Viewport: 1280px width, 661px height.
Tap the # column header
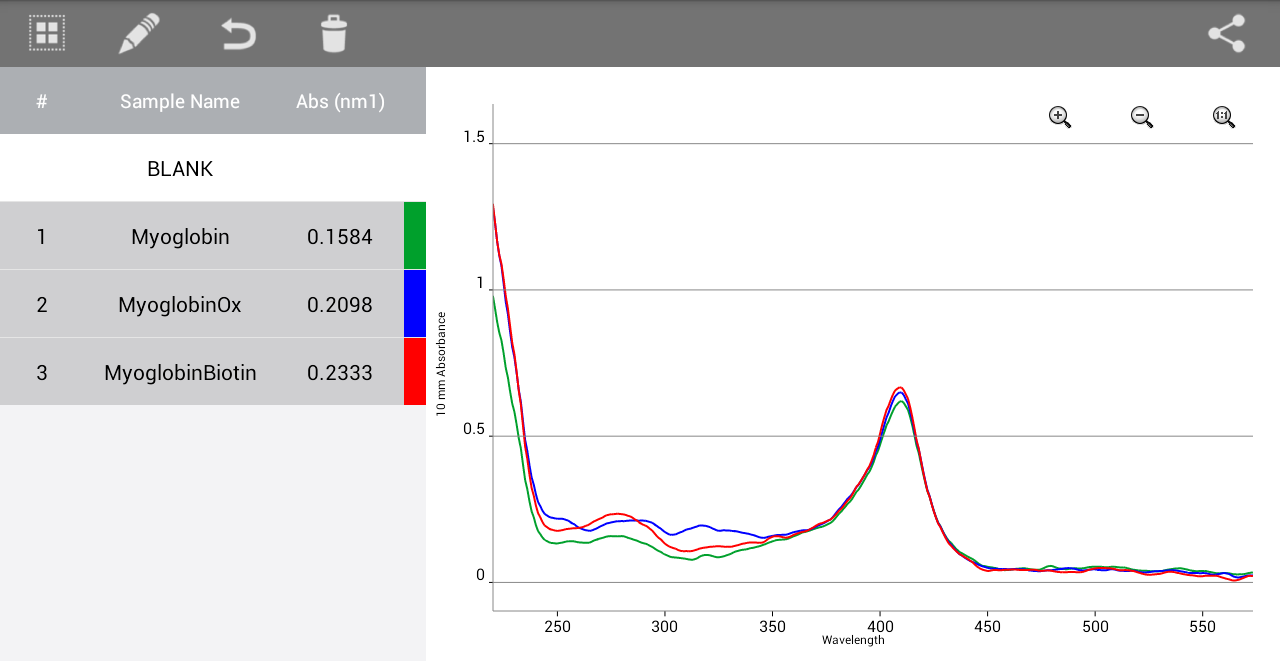point(42,101)
